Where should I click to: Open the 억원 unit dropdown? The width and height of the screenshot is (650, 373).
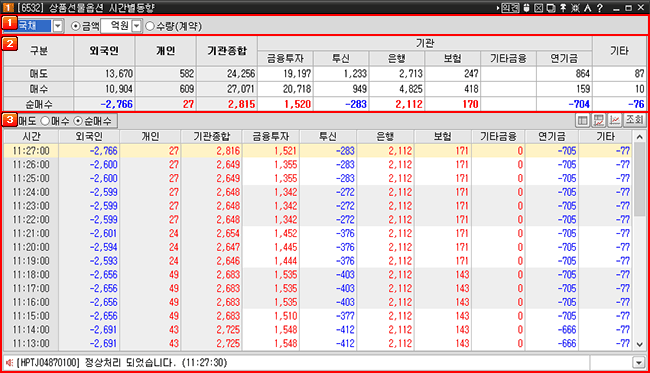(x=136, y=26)
